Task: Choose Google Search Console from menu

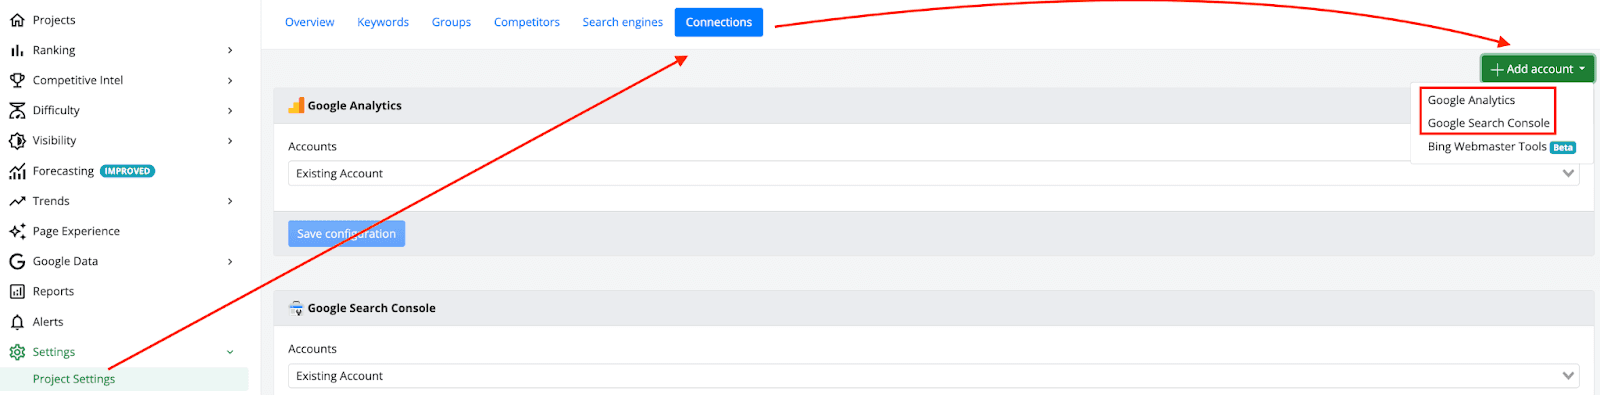Action: point(1488,123)
